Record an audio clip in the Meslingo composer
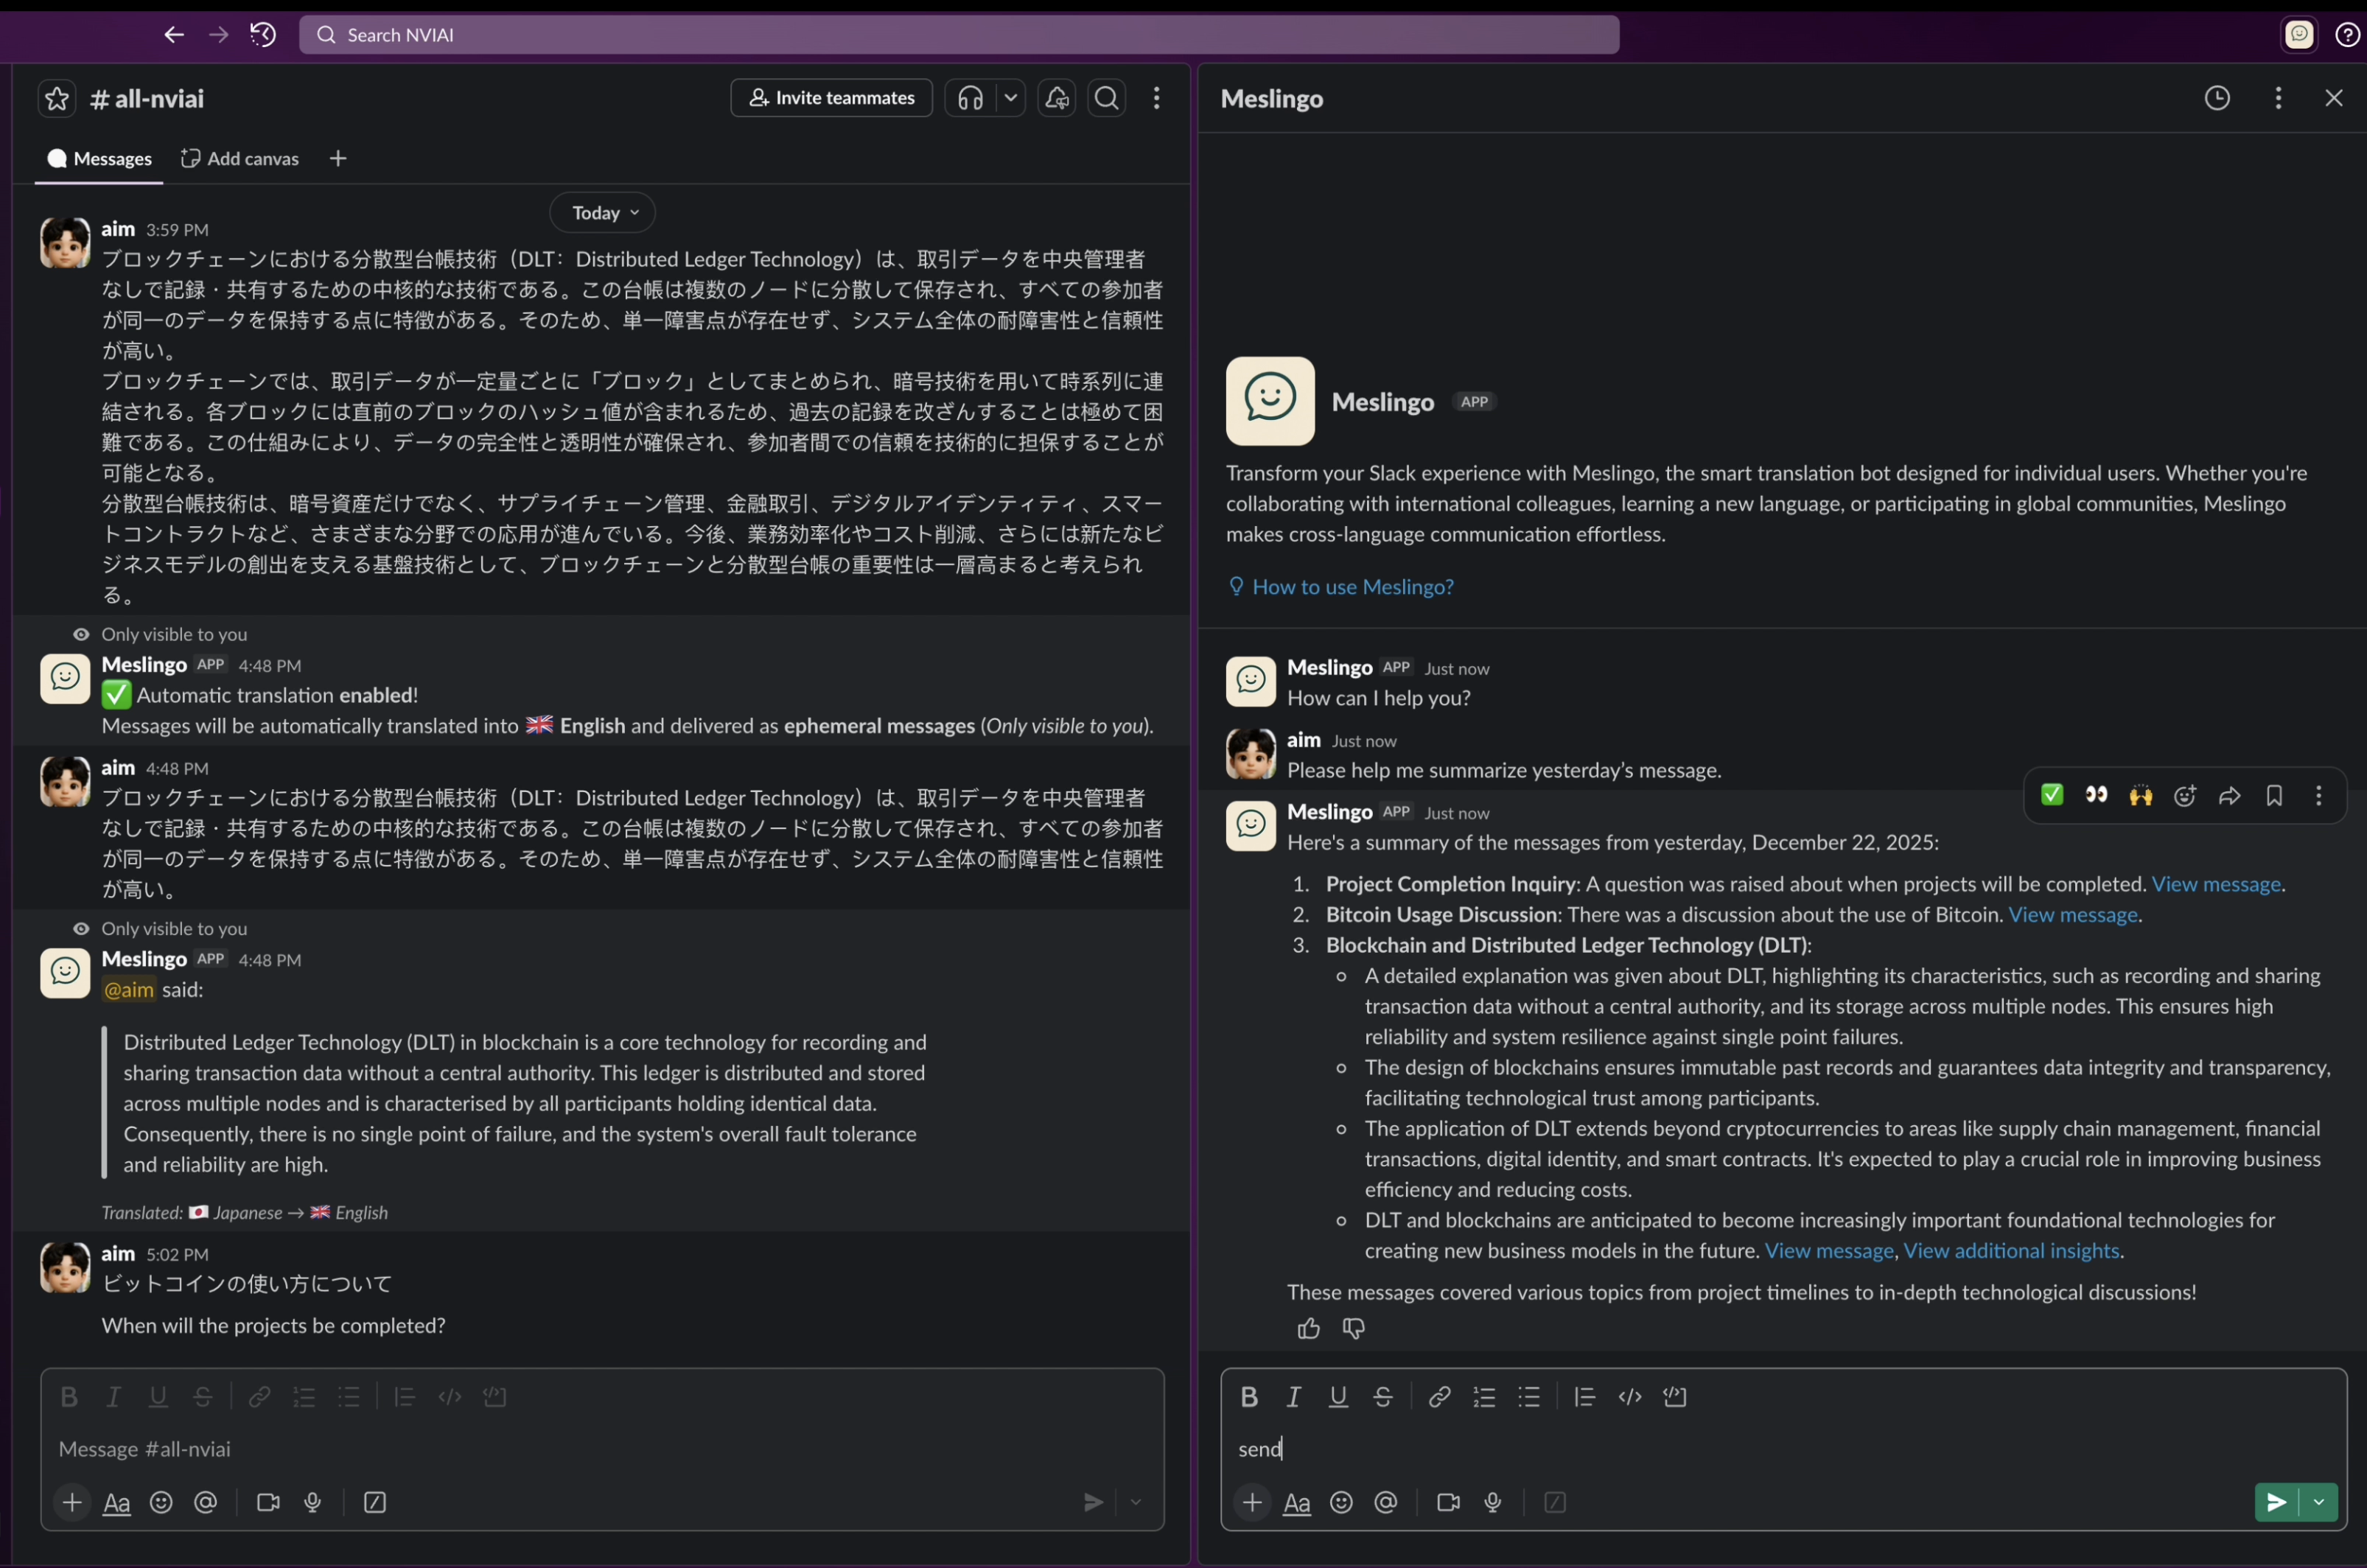2367x1568 pixels. [1492, 1502]
